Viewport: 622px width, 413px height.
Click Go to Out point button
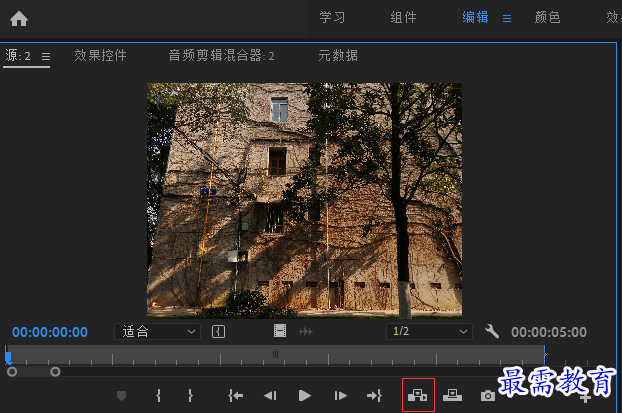[x=374, y=396]
